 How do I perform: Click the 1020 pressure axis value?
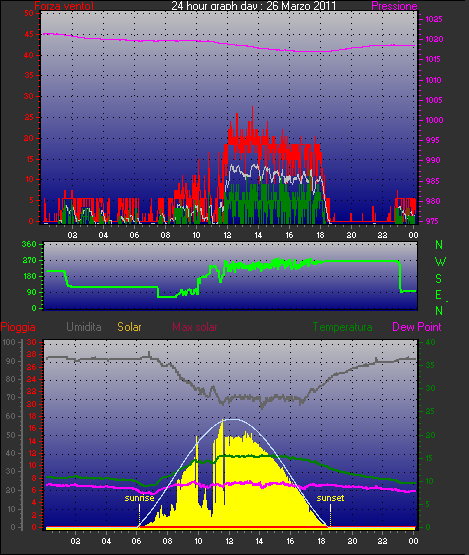[x=434, y=39]
